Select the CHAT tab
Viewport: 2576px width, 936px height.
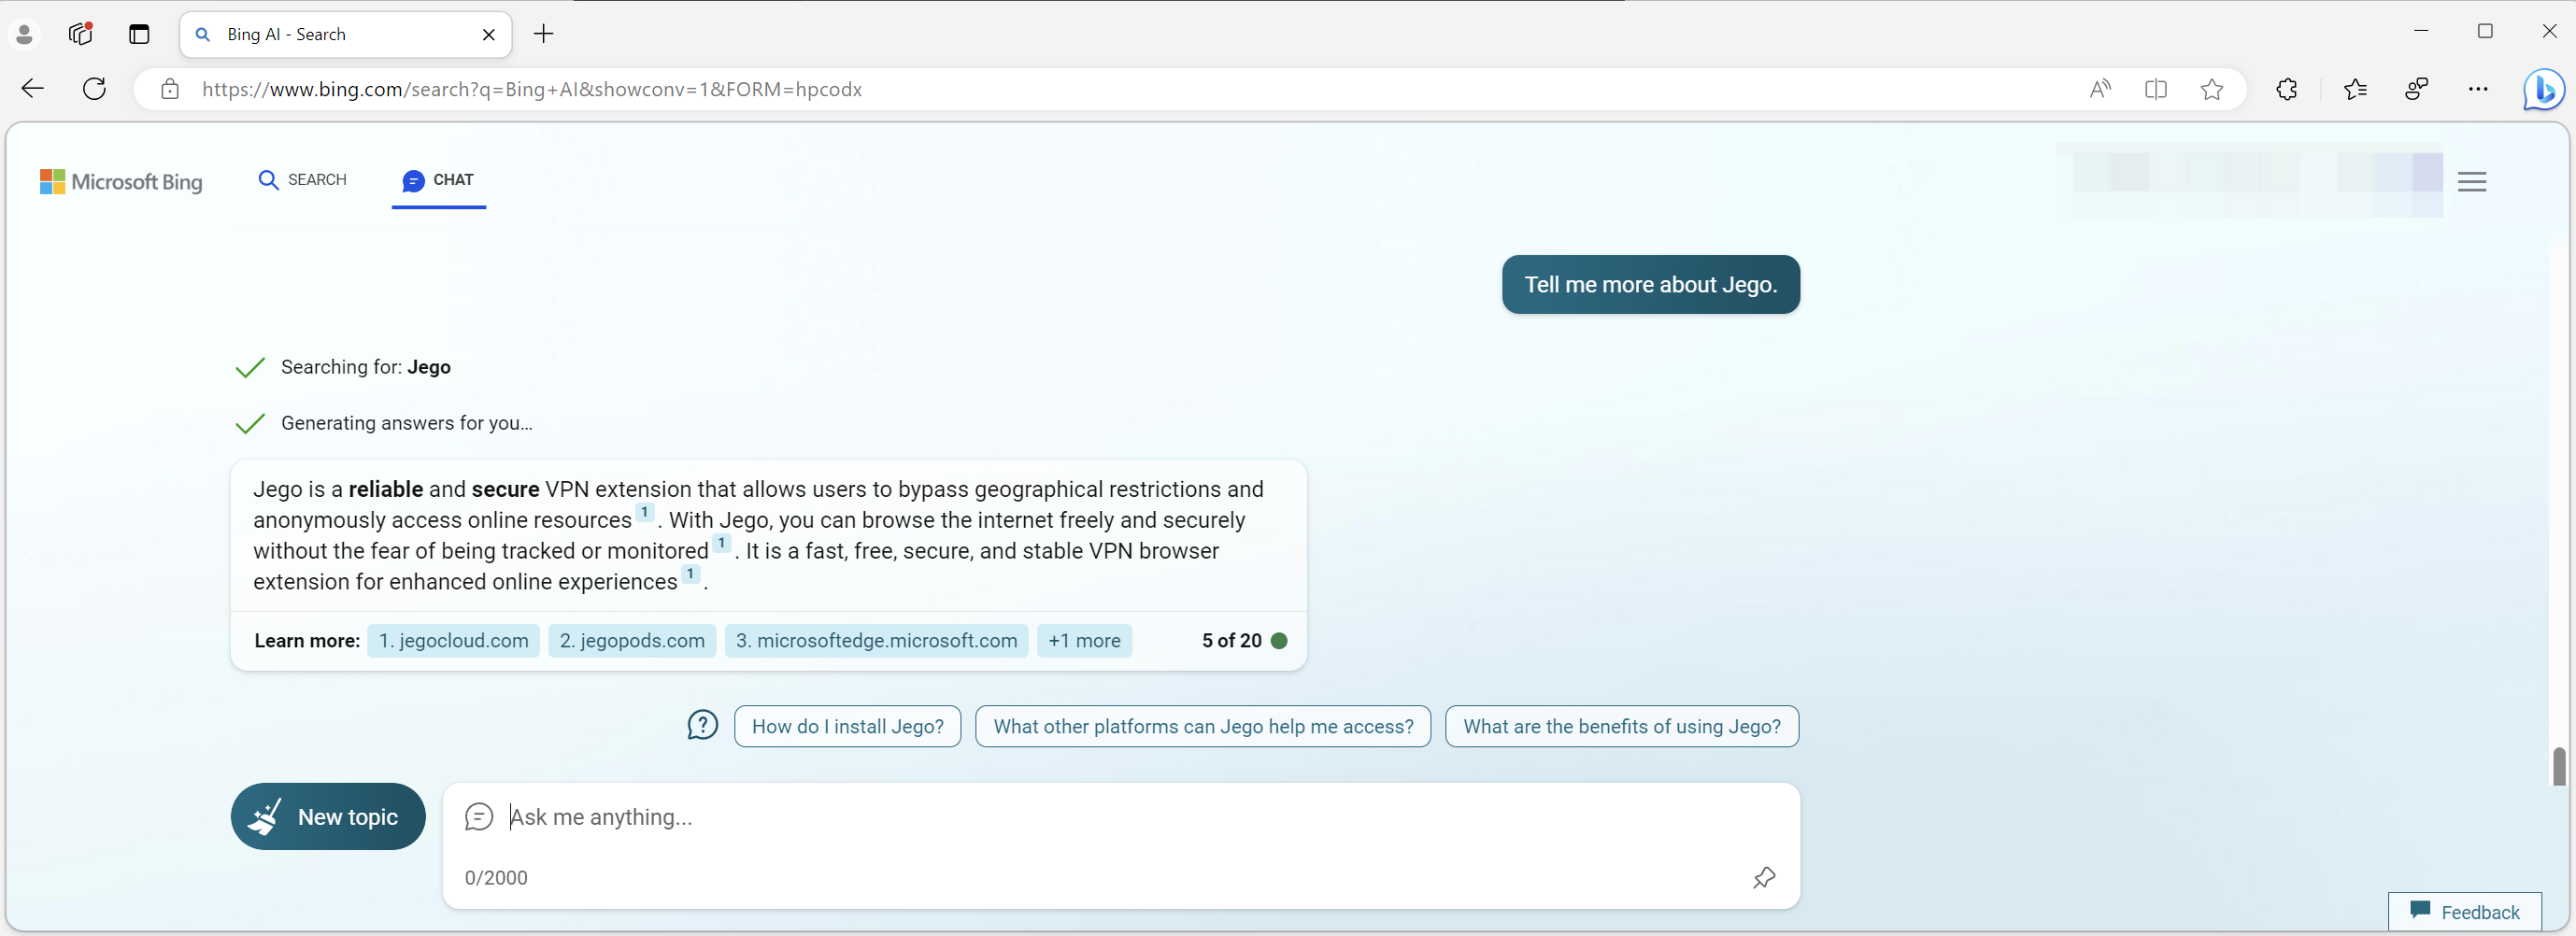438,180
